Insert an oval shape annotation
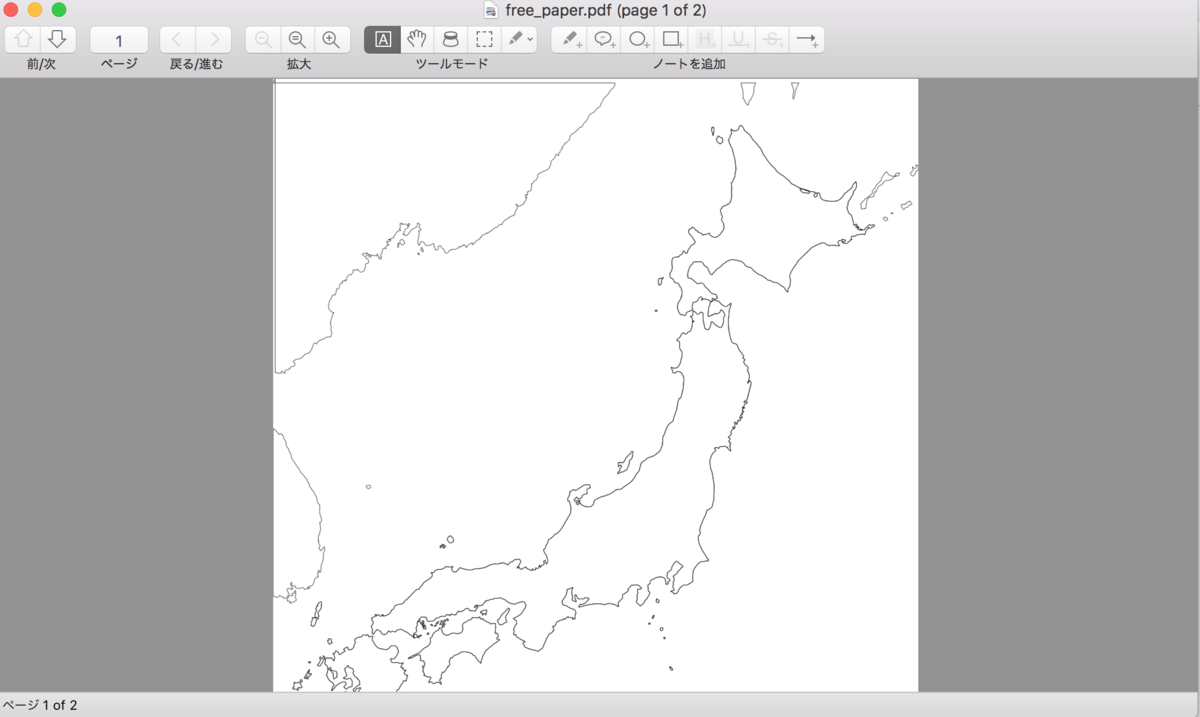This screenshot has height=717, width=1200. [636, 39]
